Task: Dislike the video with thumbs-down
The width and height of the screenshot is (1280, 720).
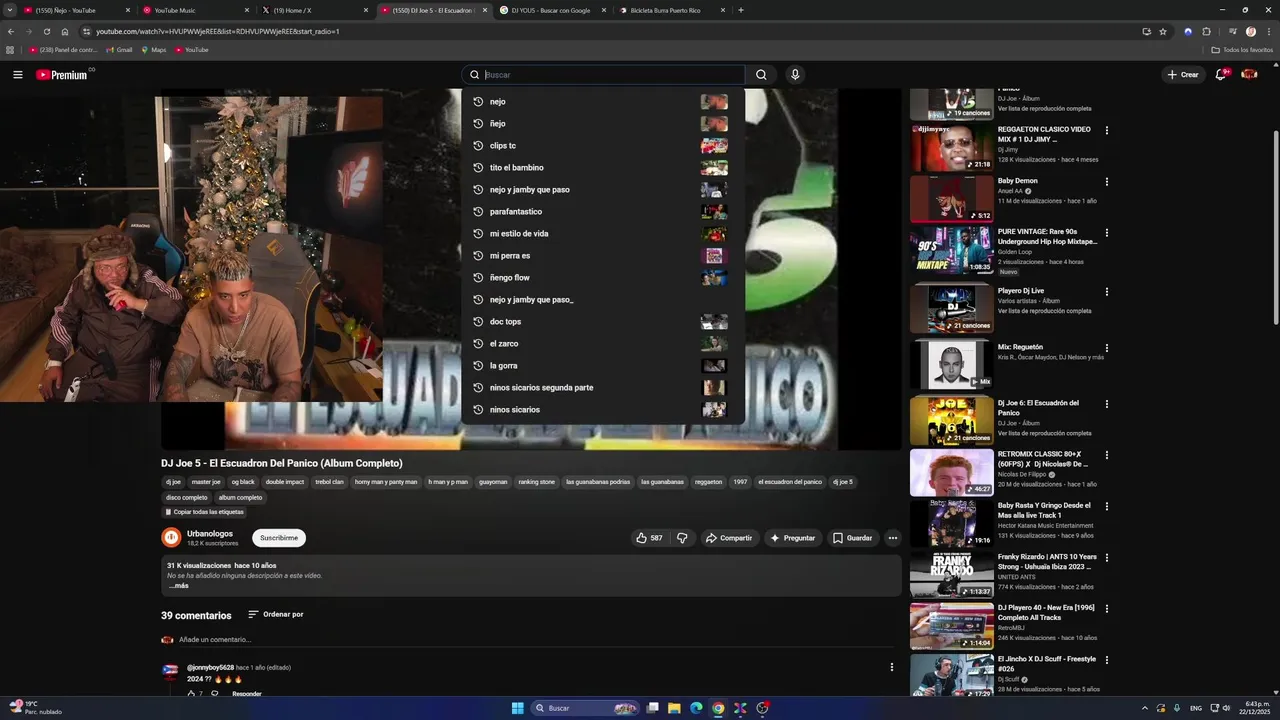Action: click(682, 538)
